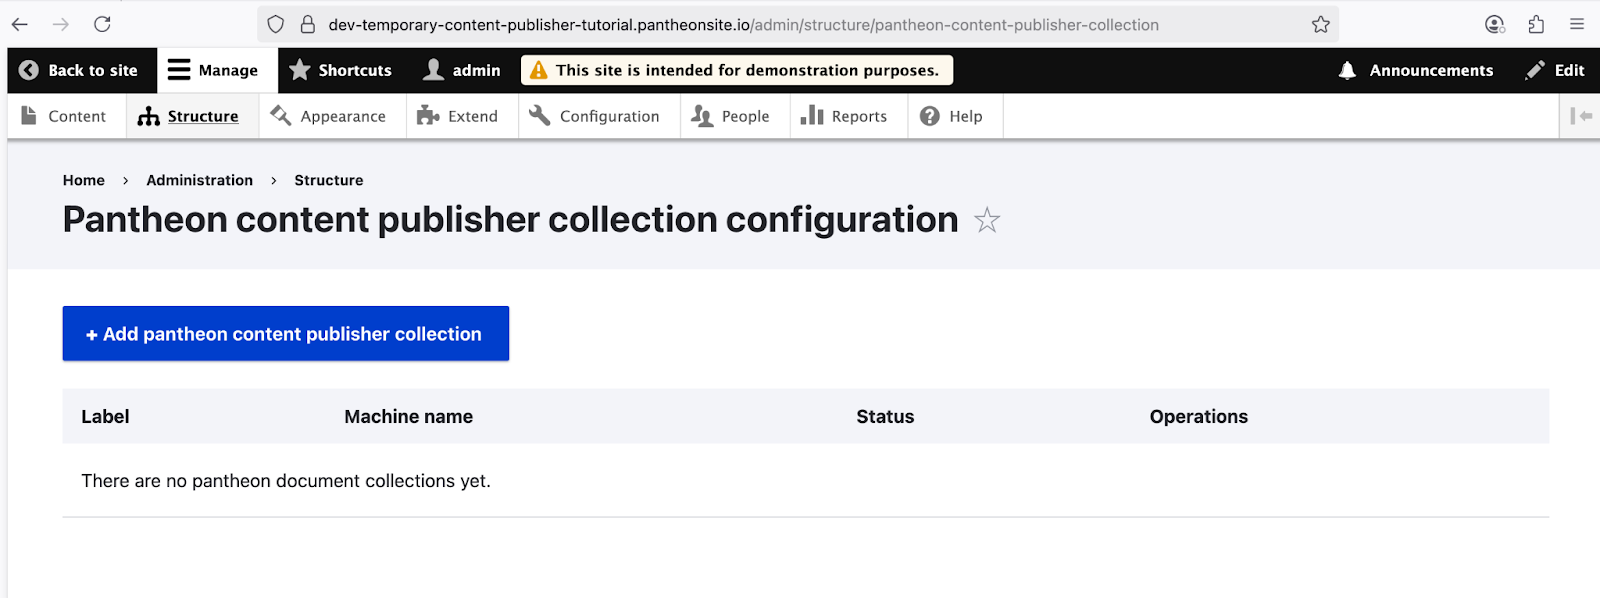Image resolution: width=1600 pixels, height=598 pixels.
Task: Open the browser extensions puzzle icon
Action: point(1536,24)
